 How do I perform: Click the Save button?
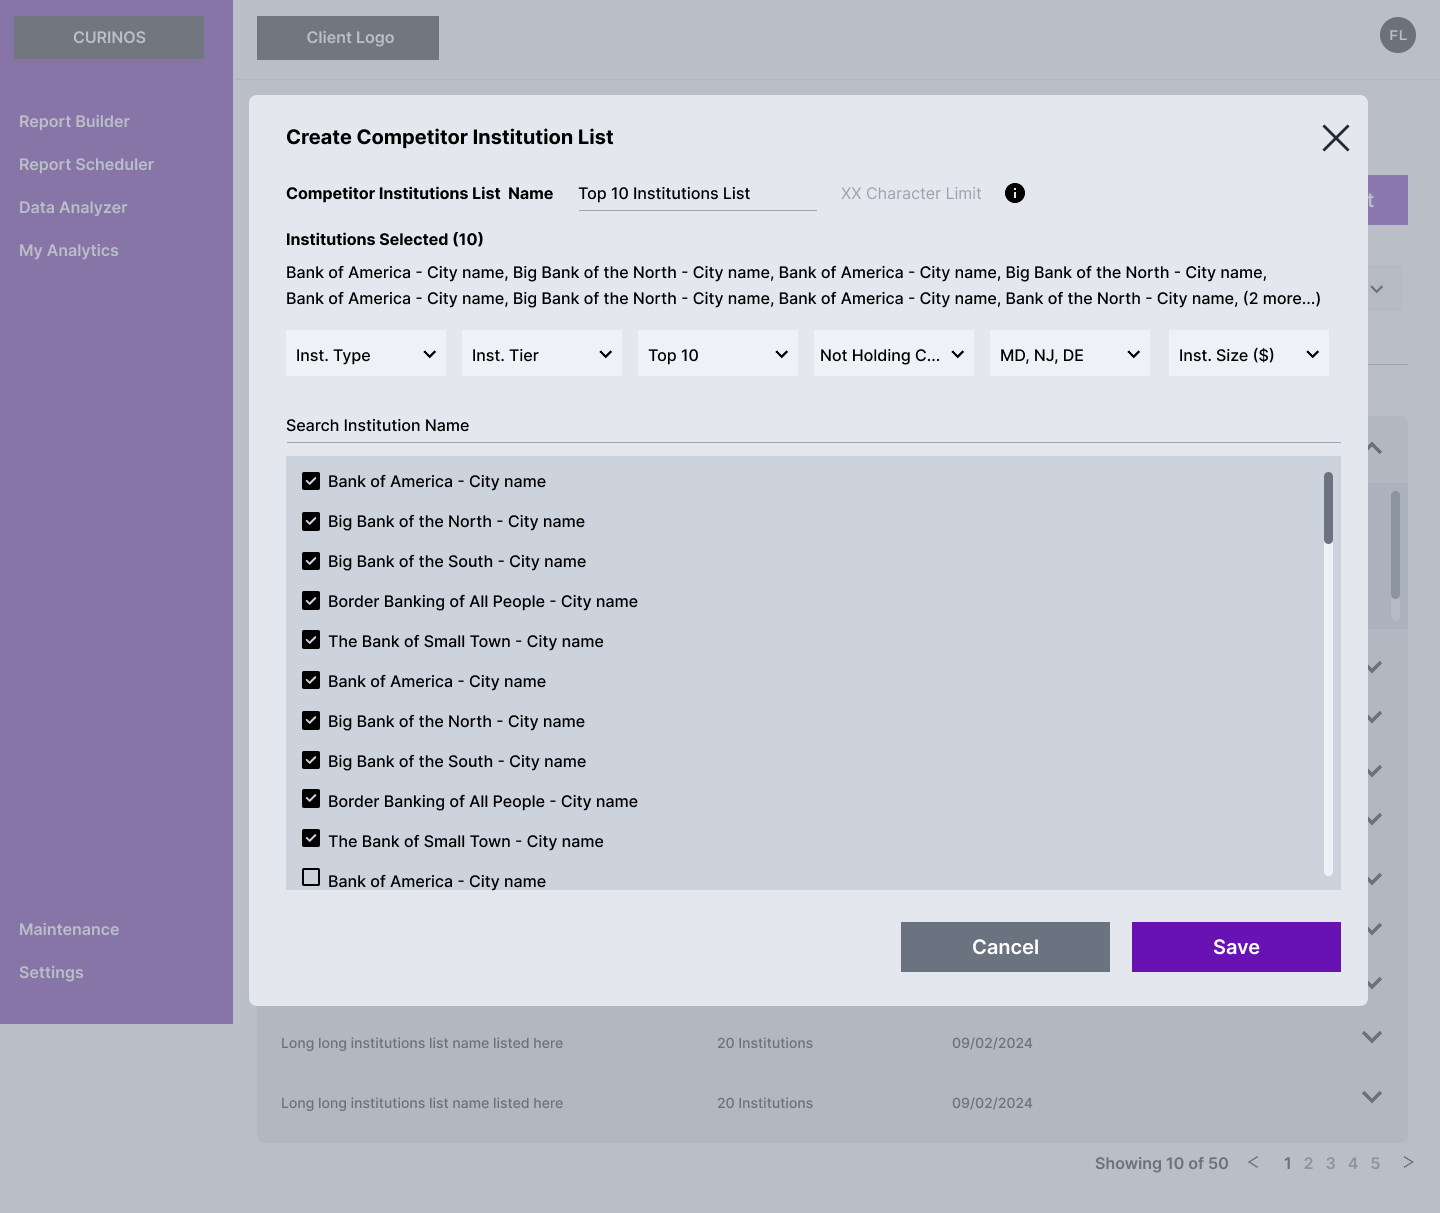click(x=1236, y=947)
